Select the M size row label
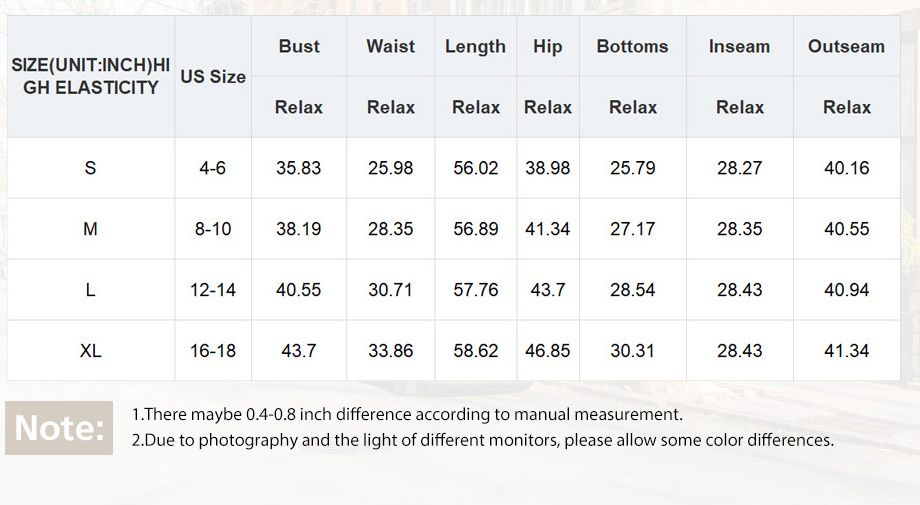920x505 pixels. (x=90, y=229)
